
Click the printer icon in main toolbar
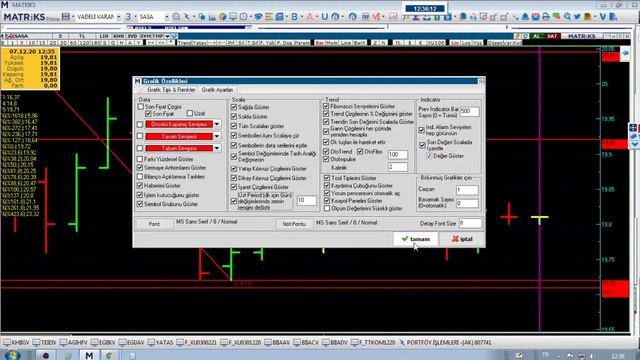[x=545, y=17]
